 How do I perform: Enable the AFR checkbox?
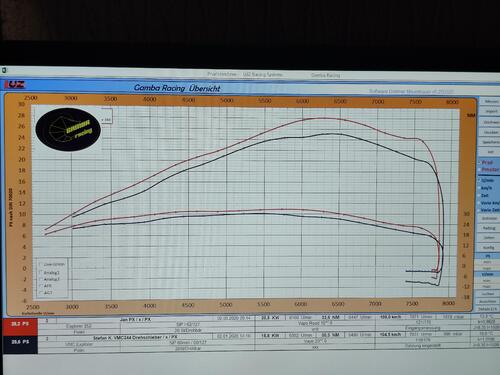coord(41,286)
